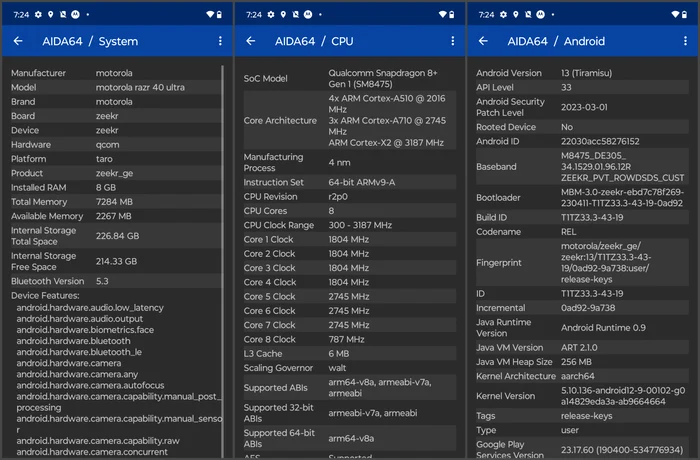Select the Fingerprint label
Image resolution: width=700 pixels, height=460 pixels.
click(499, 263)
